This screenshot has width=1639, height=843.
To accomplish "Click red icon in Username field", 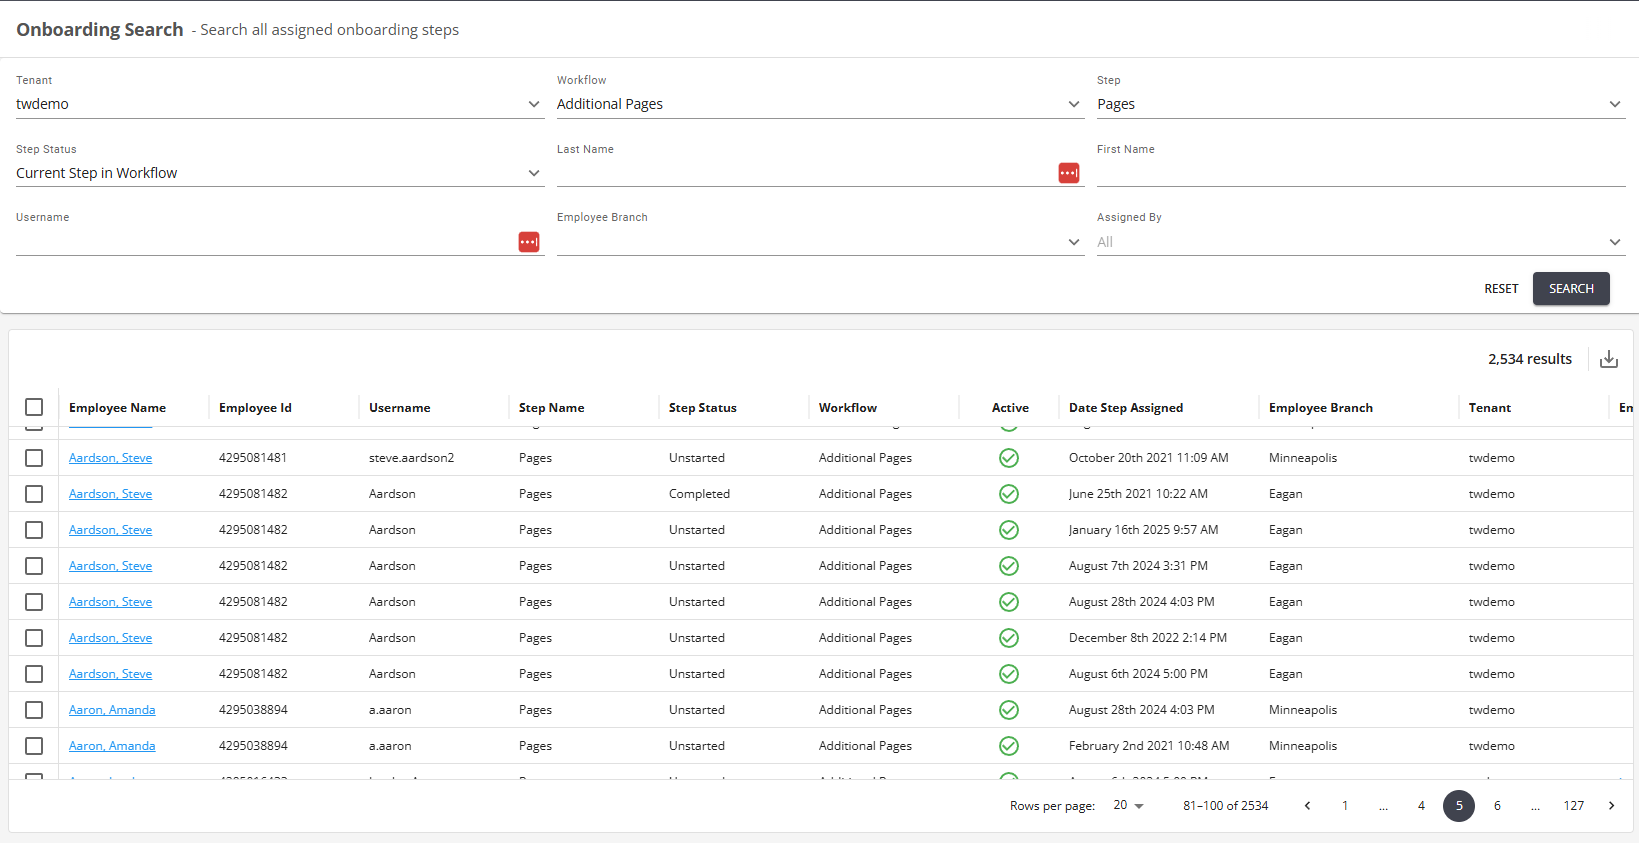I will pyautogui.click(x=529, y=242).
